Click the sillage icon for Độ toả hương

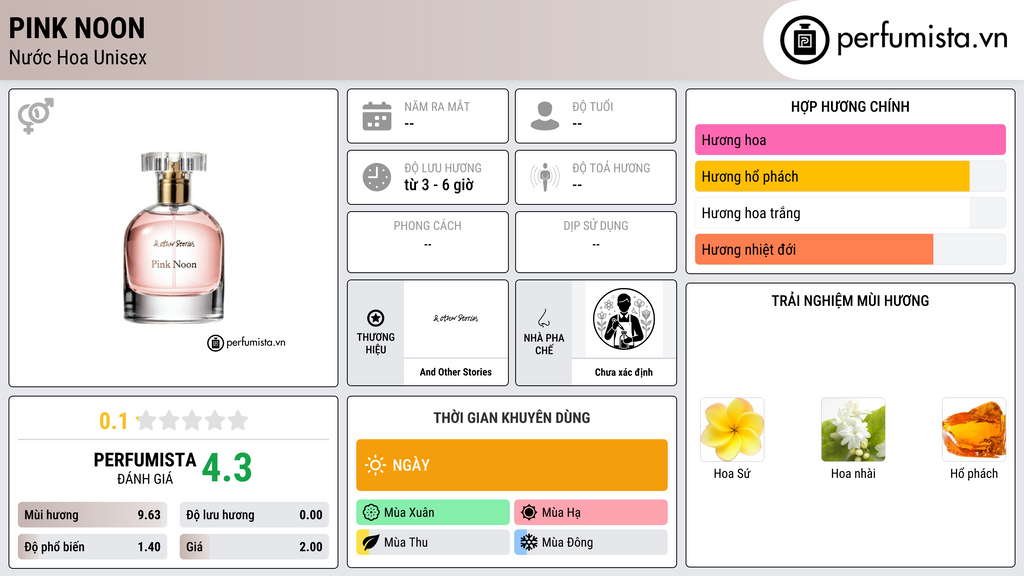545,177
